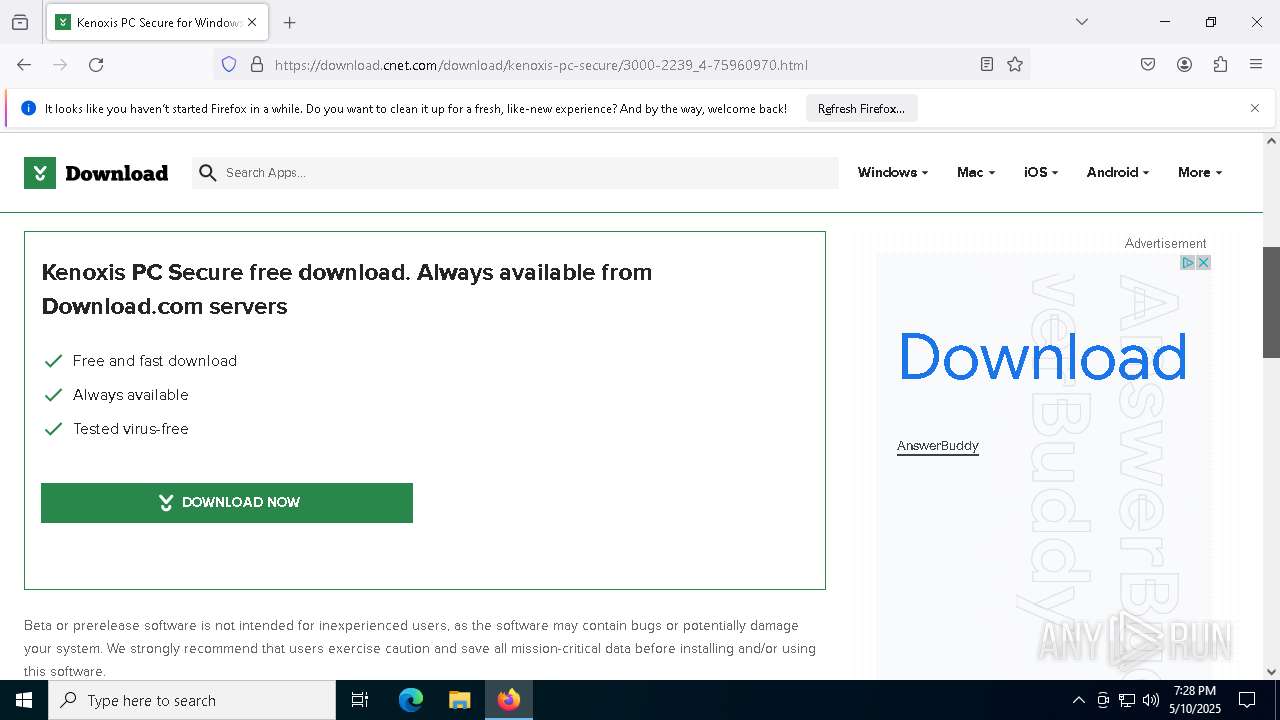Click the 'Kenoxis PC Secure free download' heading
The width and height of the screenshot is (1280, 720).
[x=347, y=289]
